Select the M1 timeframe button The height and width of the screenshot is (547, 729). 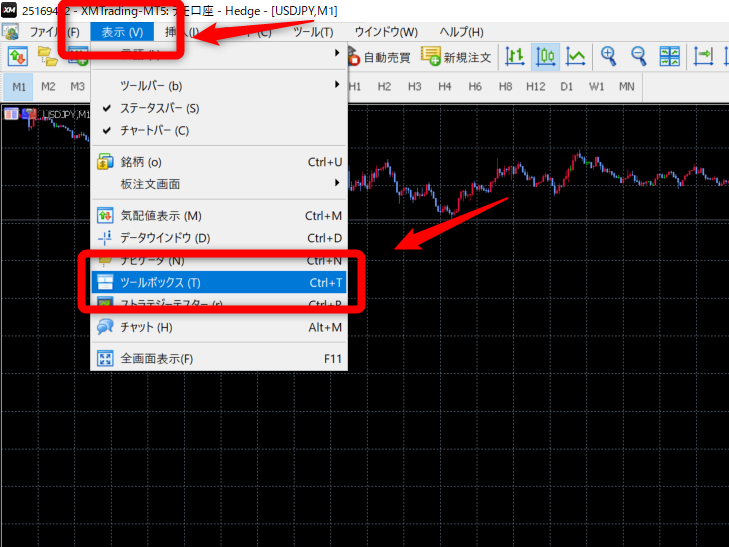coord(18,86)
